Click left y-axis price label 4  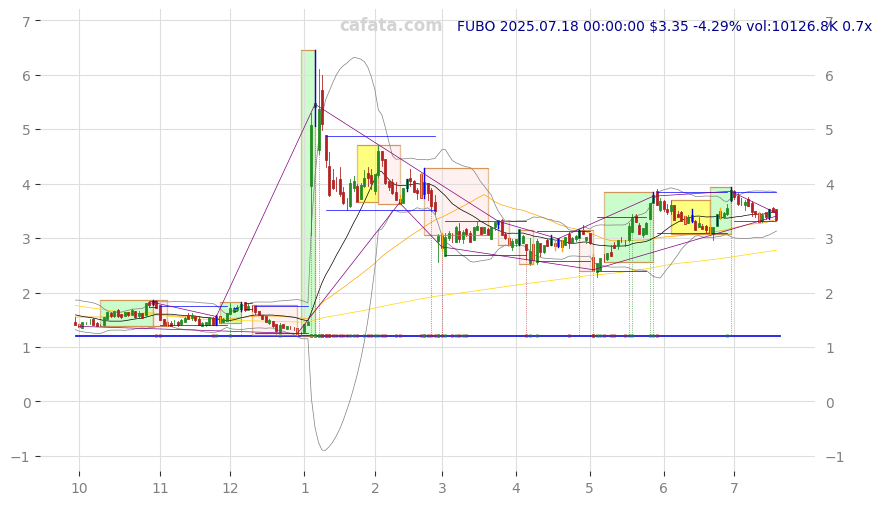[x=26, y=184]
